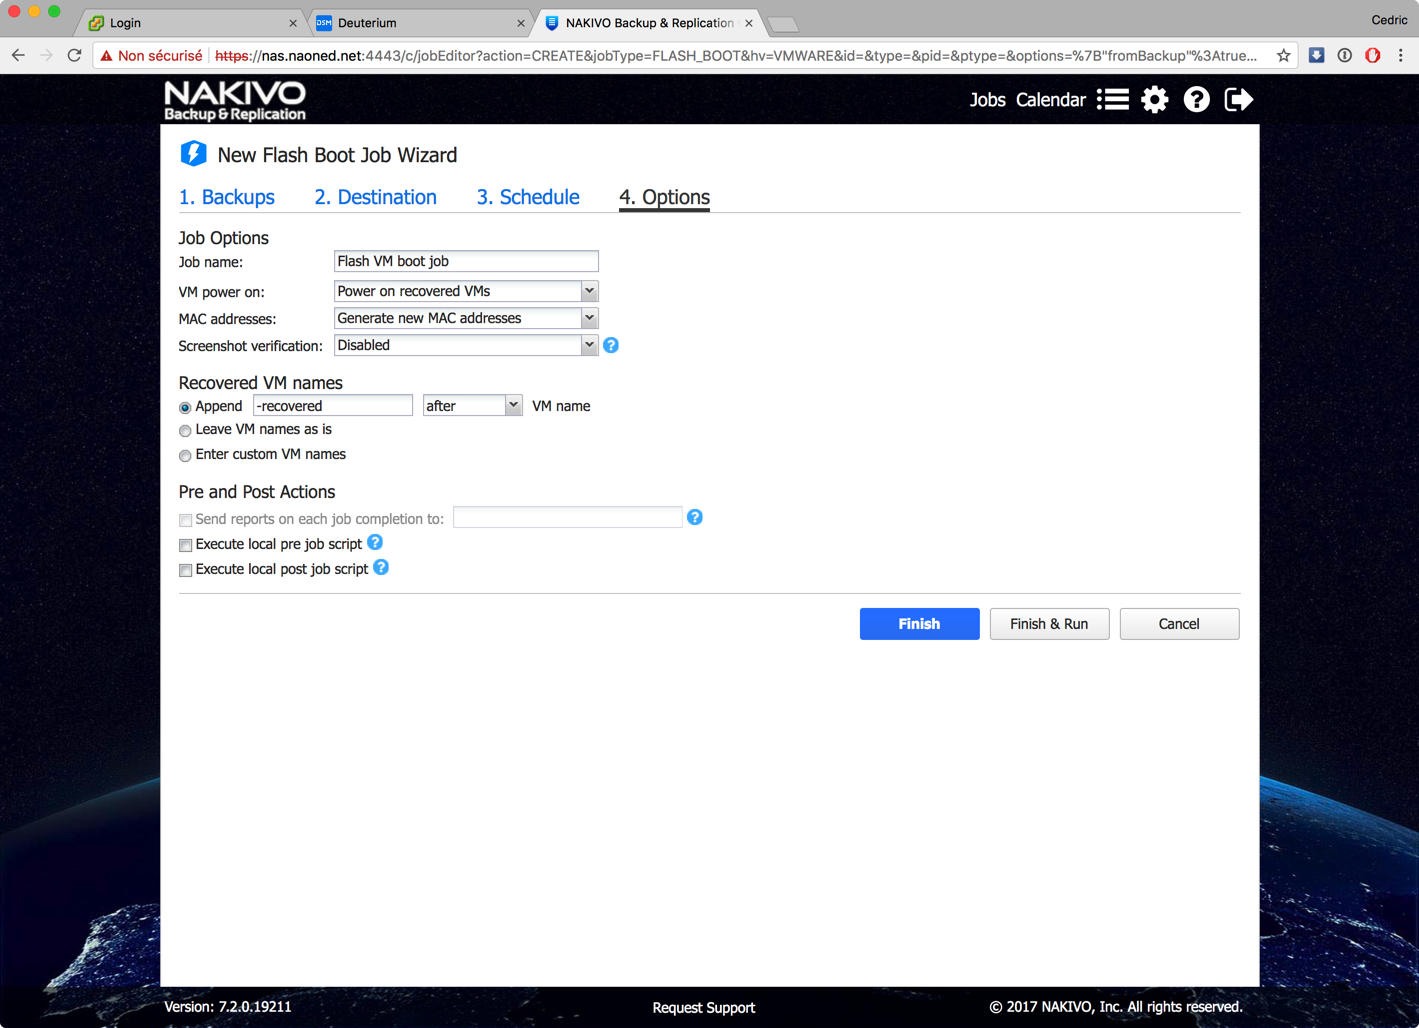
Task: Switch to the Deuterium browser tab
Action: pyautogui.click(x=420, y=23)
